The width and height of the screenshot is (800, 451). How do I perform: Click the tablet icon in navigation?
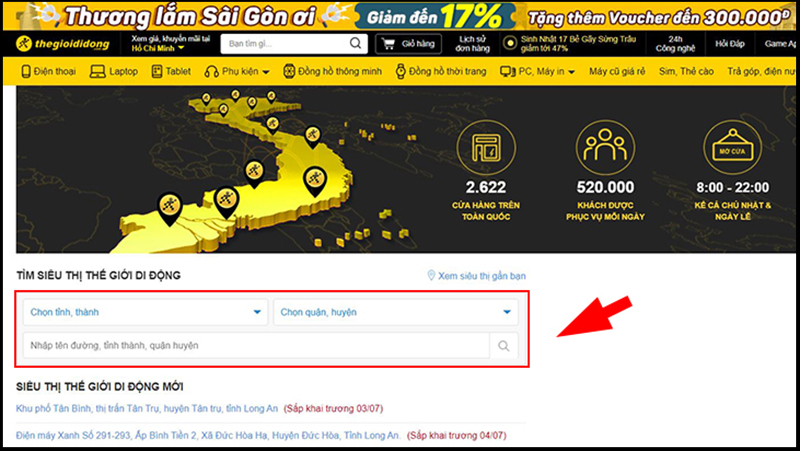click(157, 71)
